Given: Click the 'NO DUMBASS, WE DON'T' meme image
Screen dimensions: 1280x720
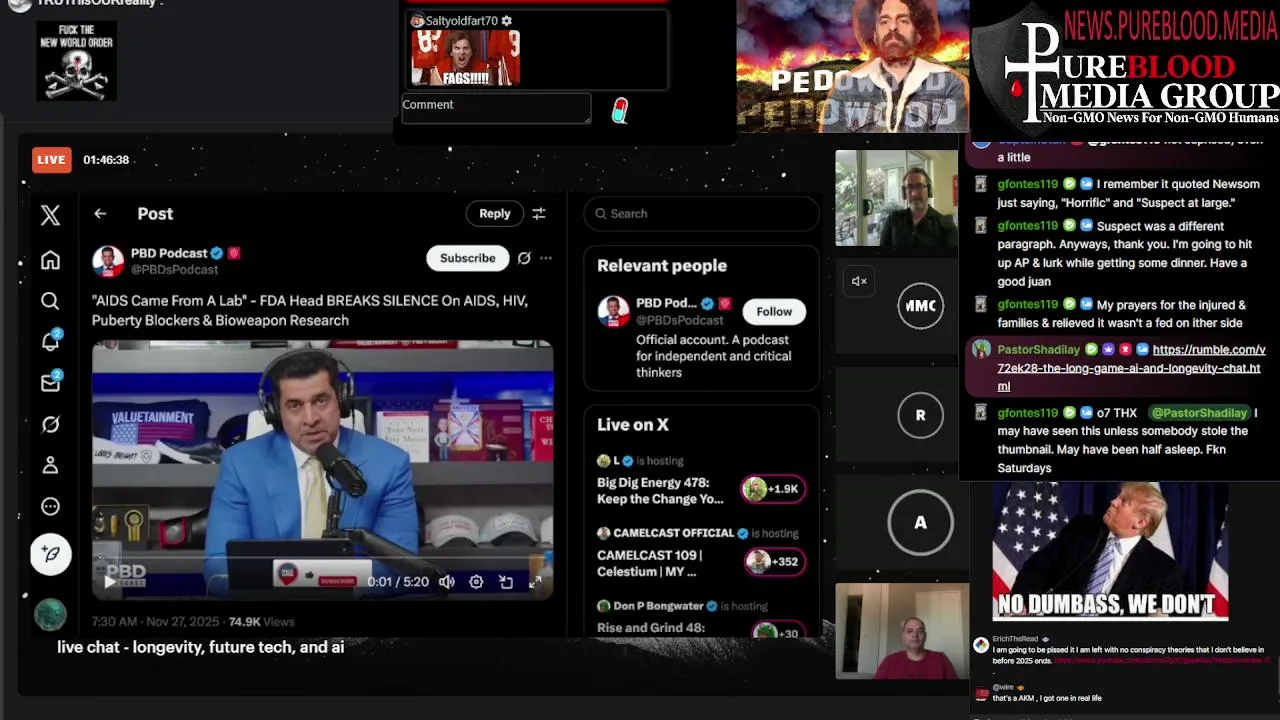Looking at the screenshot, I should [1110, 551].
